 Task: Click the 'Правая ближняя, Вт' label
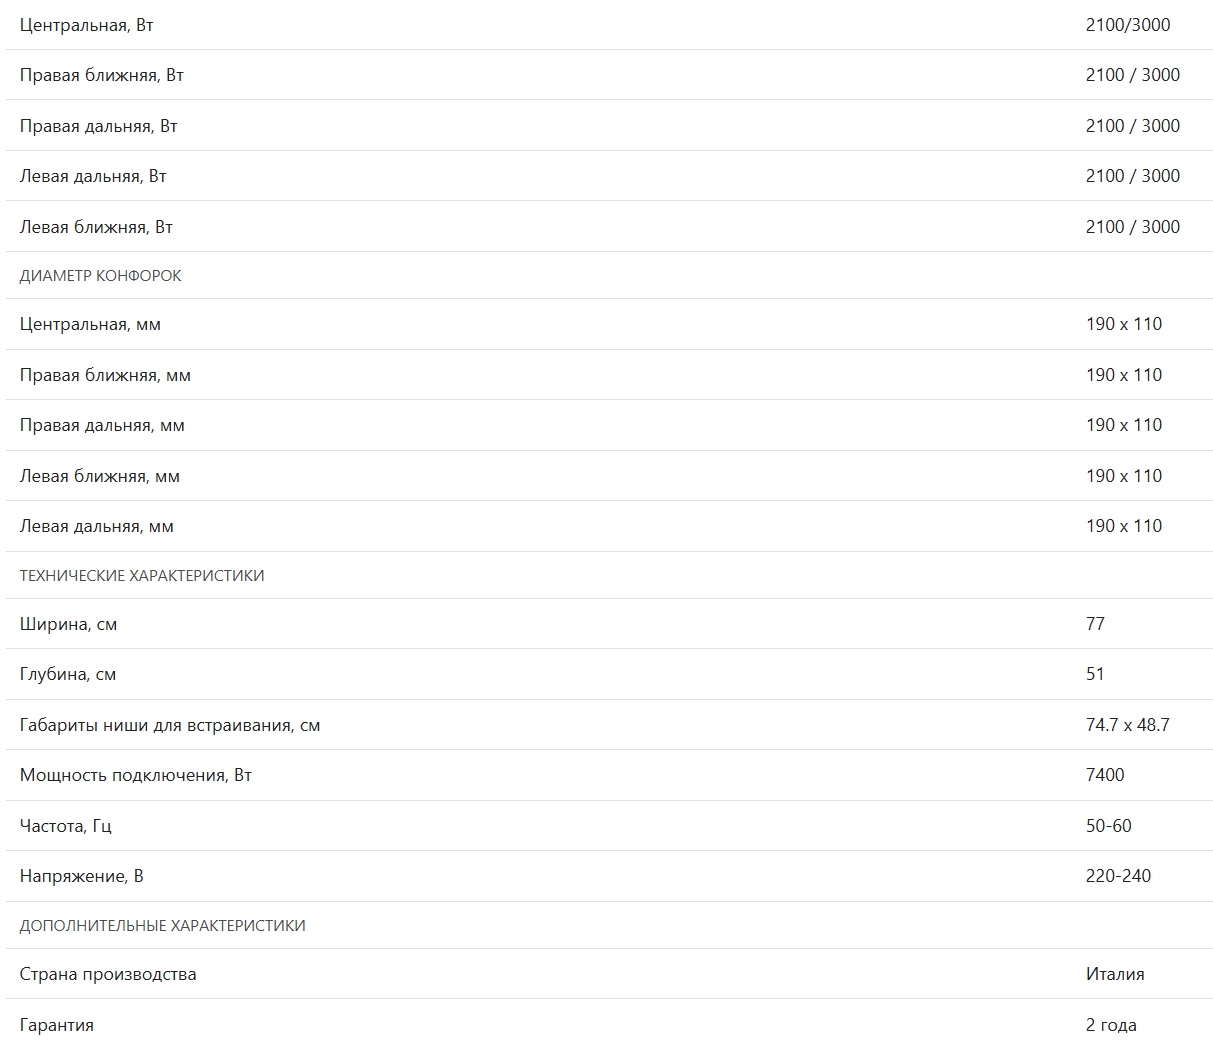pyautogui.click(x=101, y=75)
